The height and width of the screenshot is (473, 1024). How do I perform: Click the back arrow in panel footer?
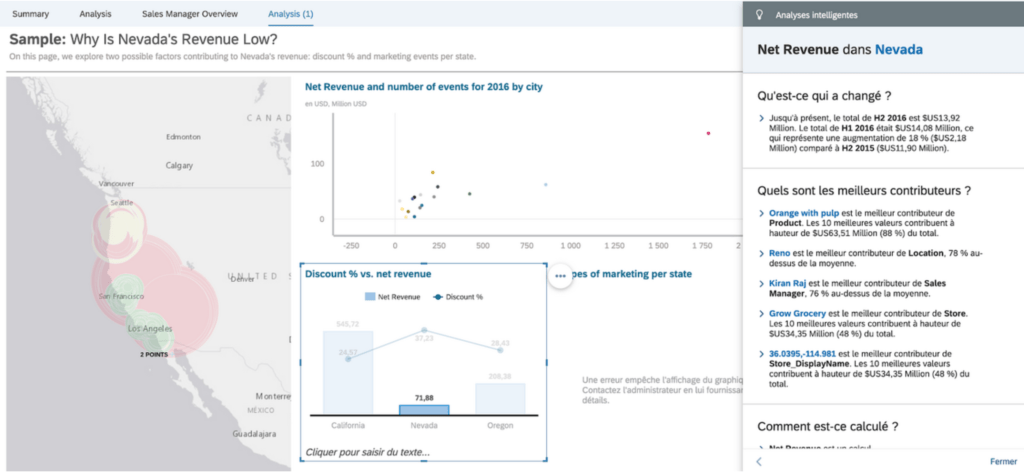759,461
